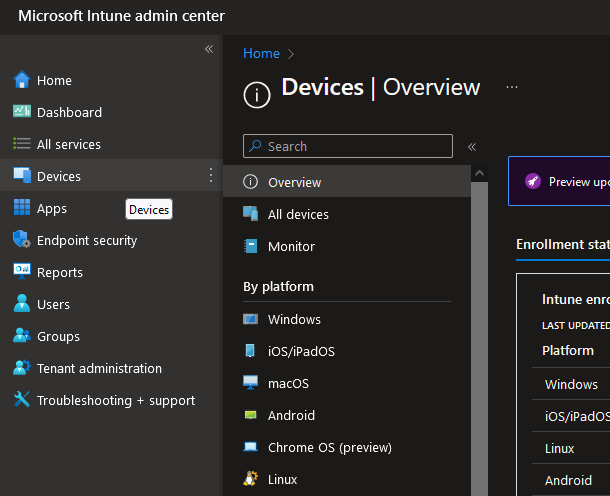Screen dimensions: 610x496
Task: Click the Reports monitor icon
Action: pos(22,271)
